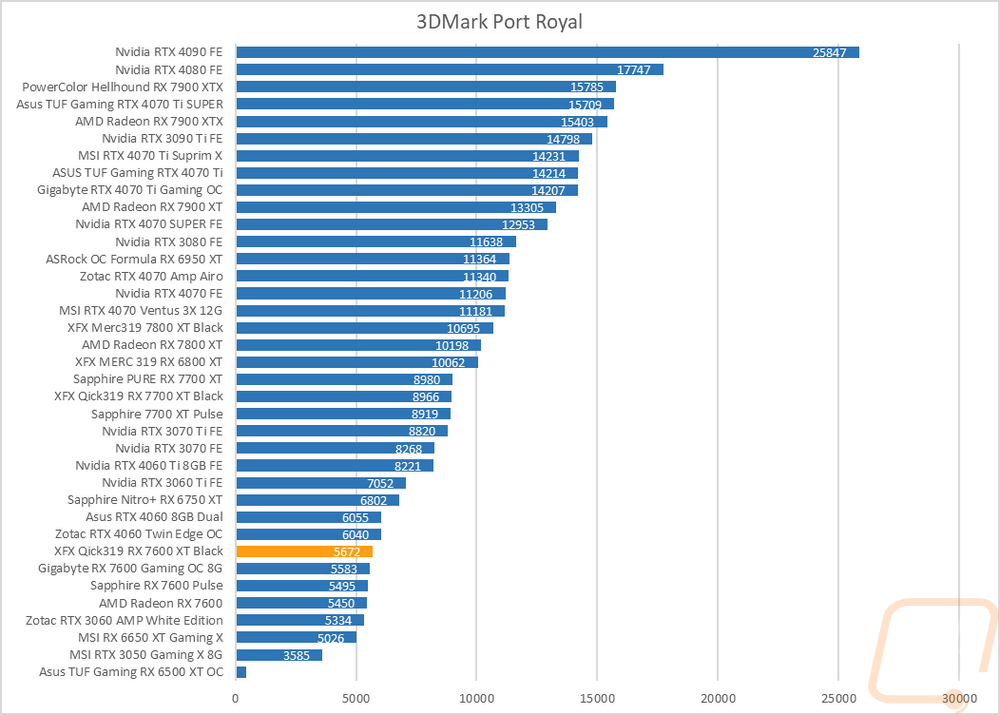Click the 8980 data label
1000x715 pixels.
pyautogui.click(x=427, y=380)
